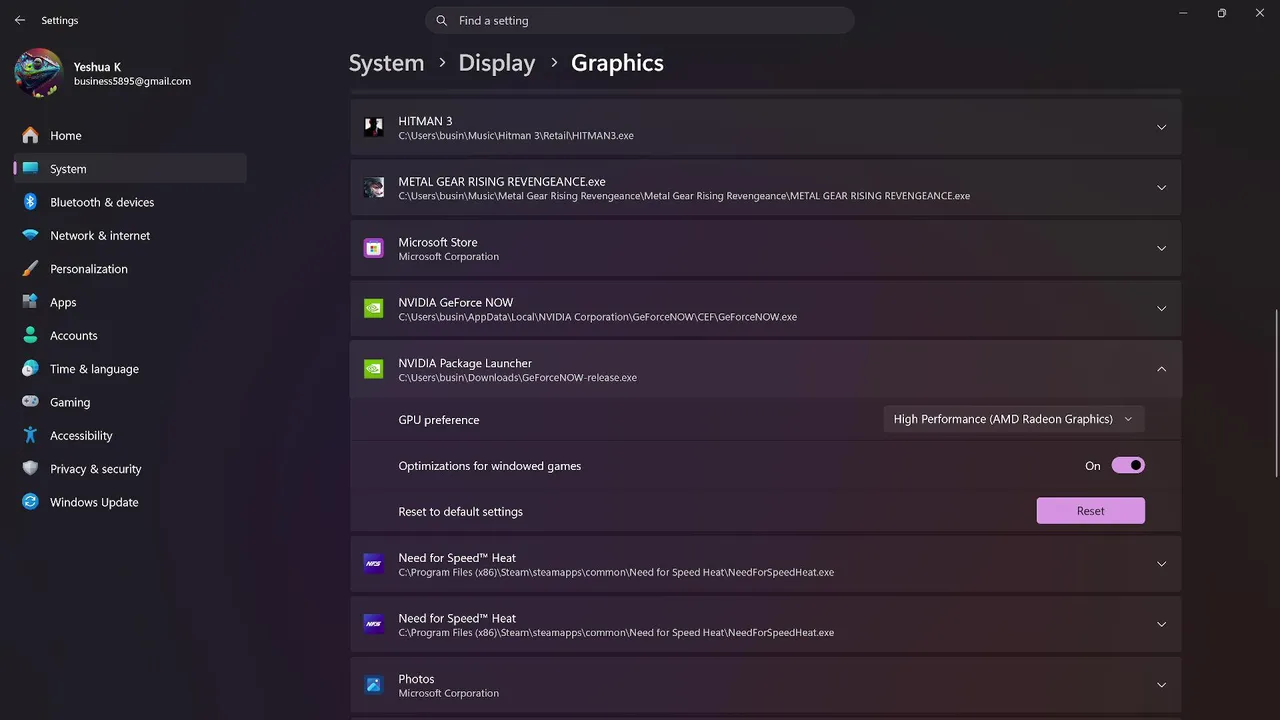Expand the first Need for Speed Heat chevron
The width and height of the screenshot is (1280, 720).
coord(1161,564)
